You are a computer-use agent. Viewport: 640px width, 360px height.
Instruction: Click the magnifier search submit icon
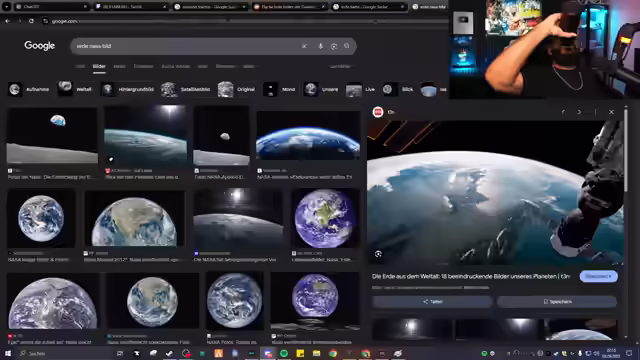click(347, 46)
